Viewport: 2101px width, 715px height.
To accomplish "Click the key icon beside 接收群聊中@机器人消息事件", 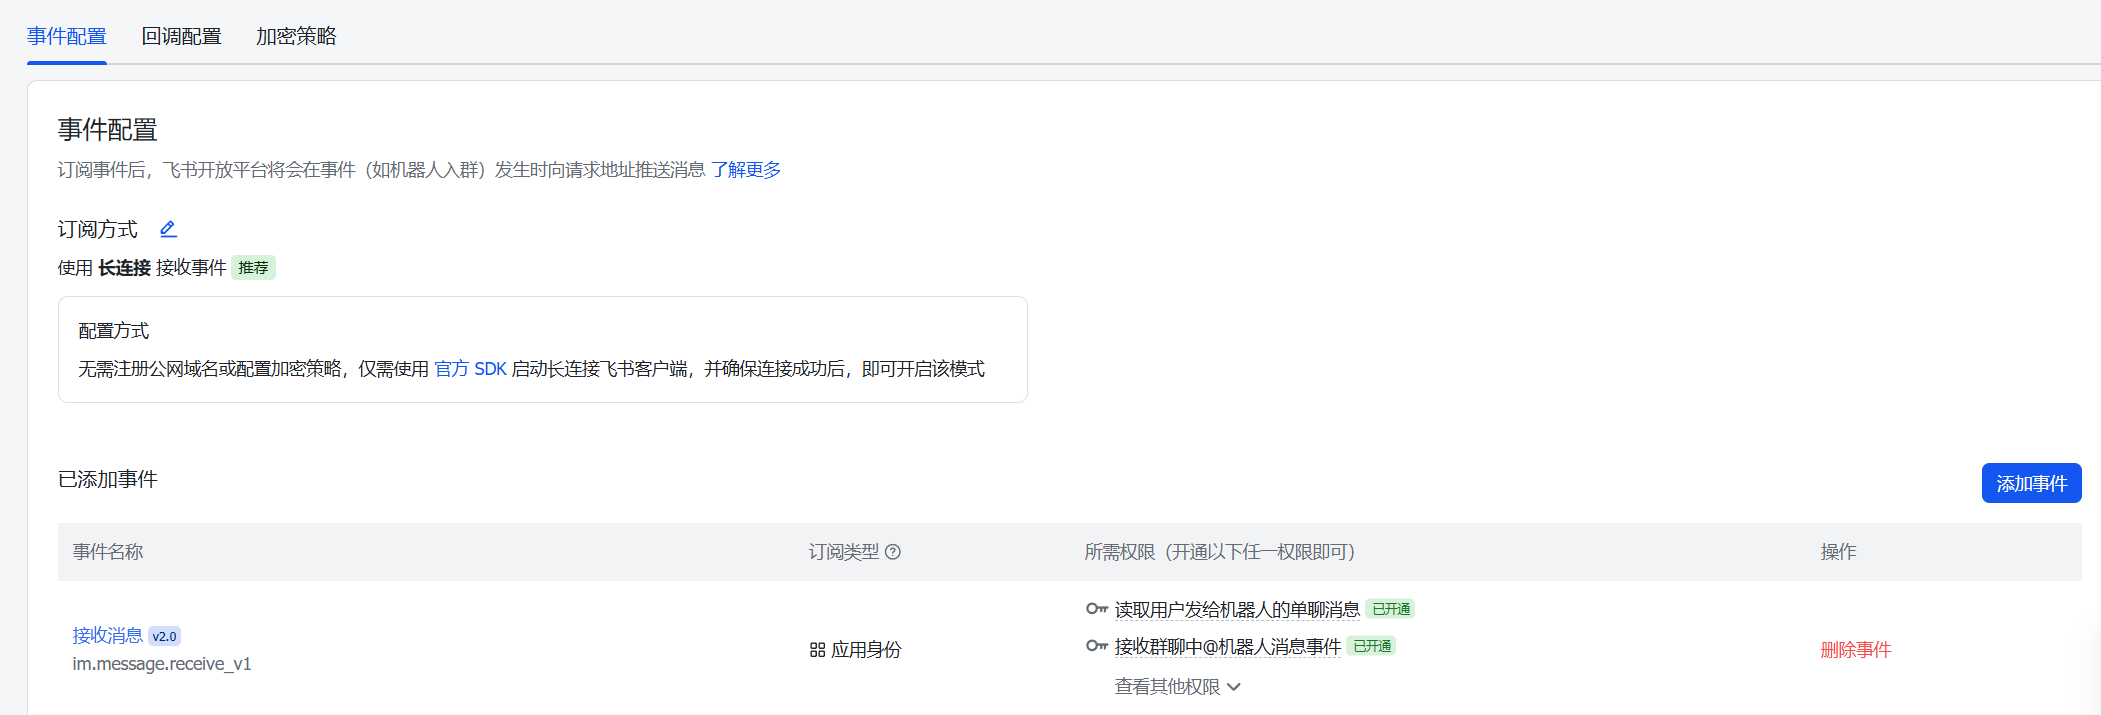I will point(1096,646).
